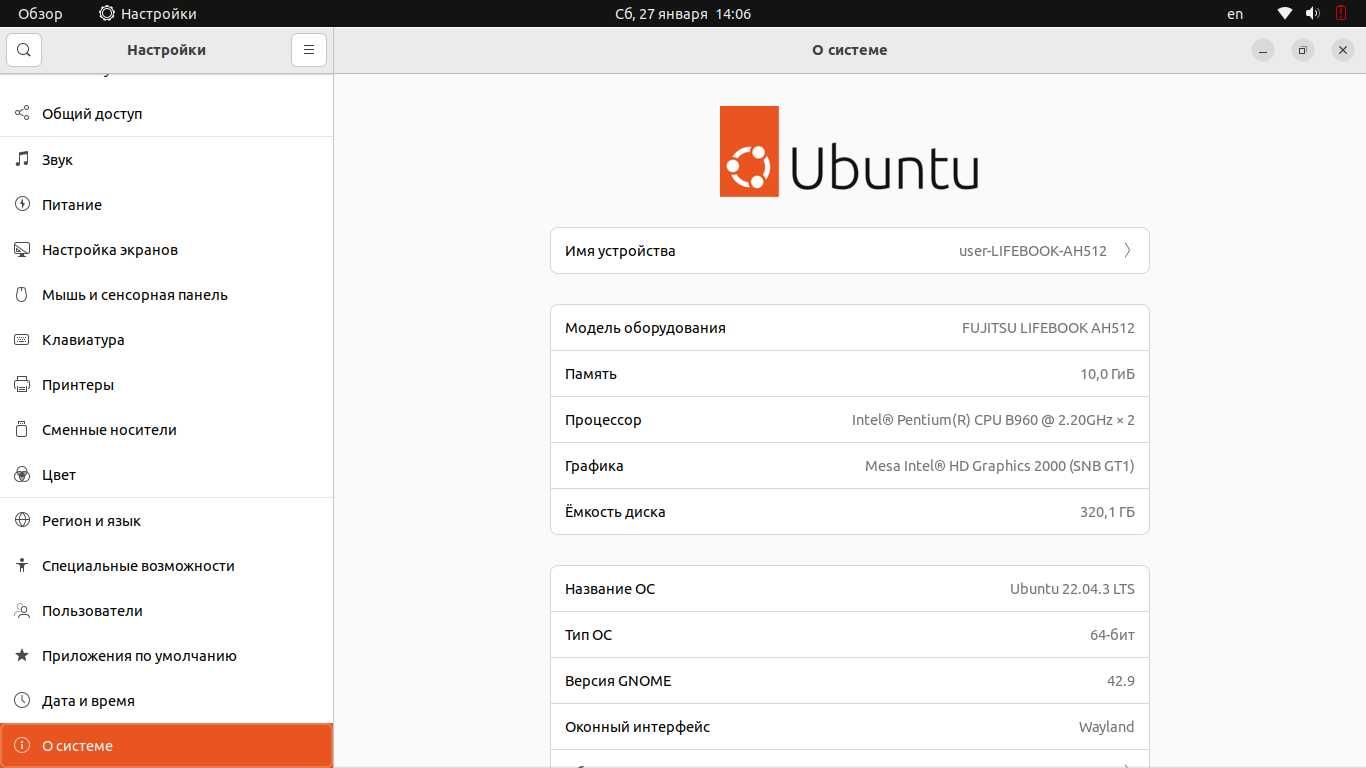Screen dimensions: 1366x768
Task: Maximize or restore the Settings window
Action: point(1303,50)
